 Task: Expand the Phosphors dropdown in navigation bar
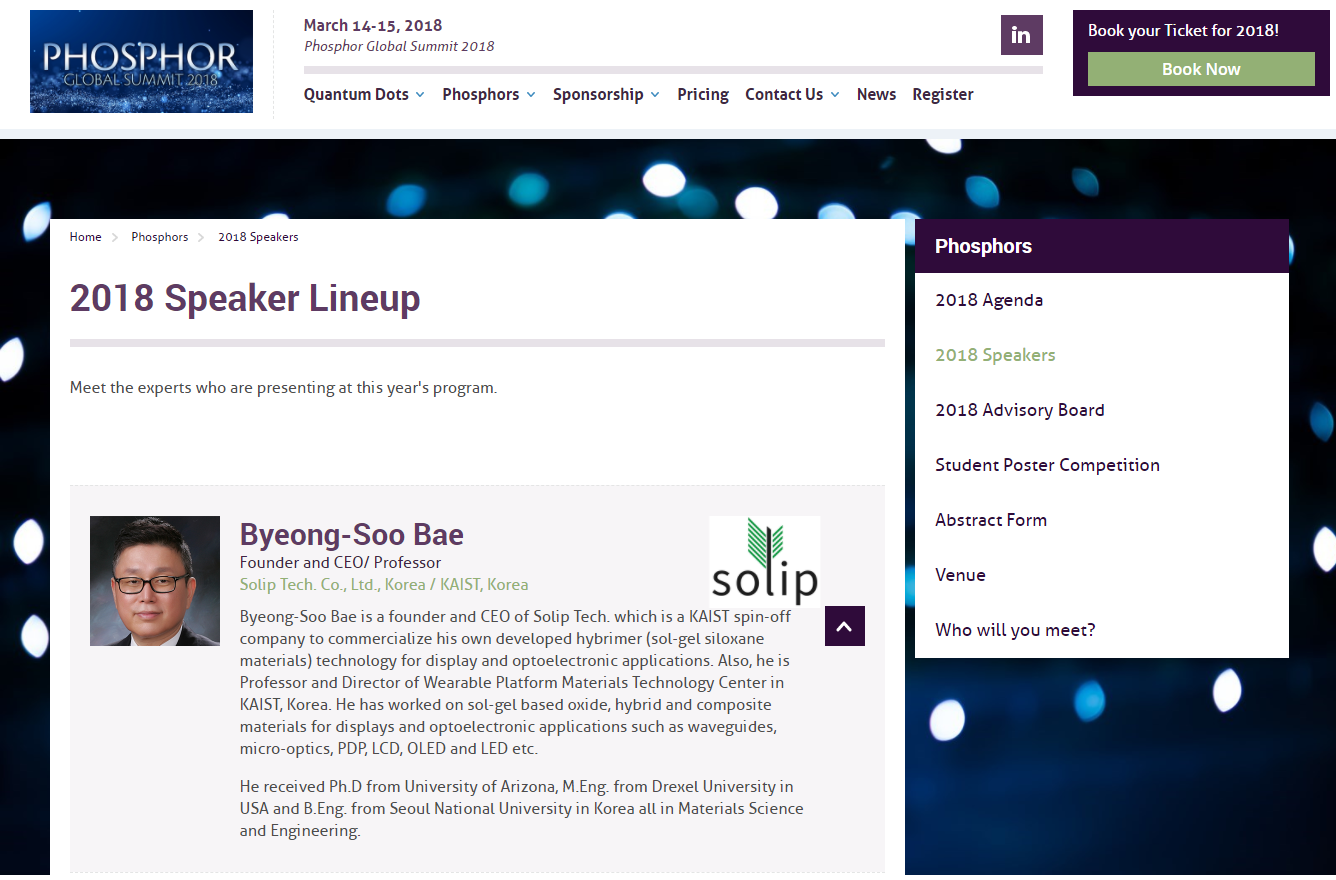pyautogui.click(x=489, y=94)
